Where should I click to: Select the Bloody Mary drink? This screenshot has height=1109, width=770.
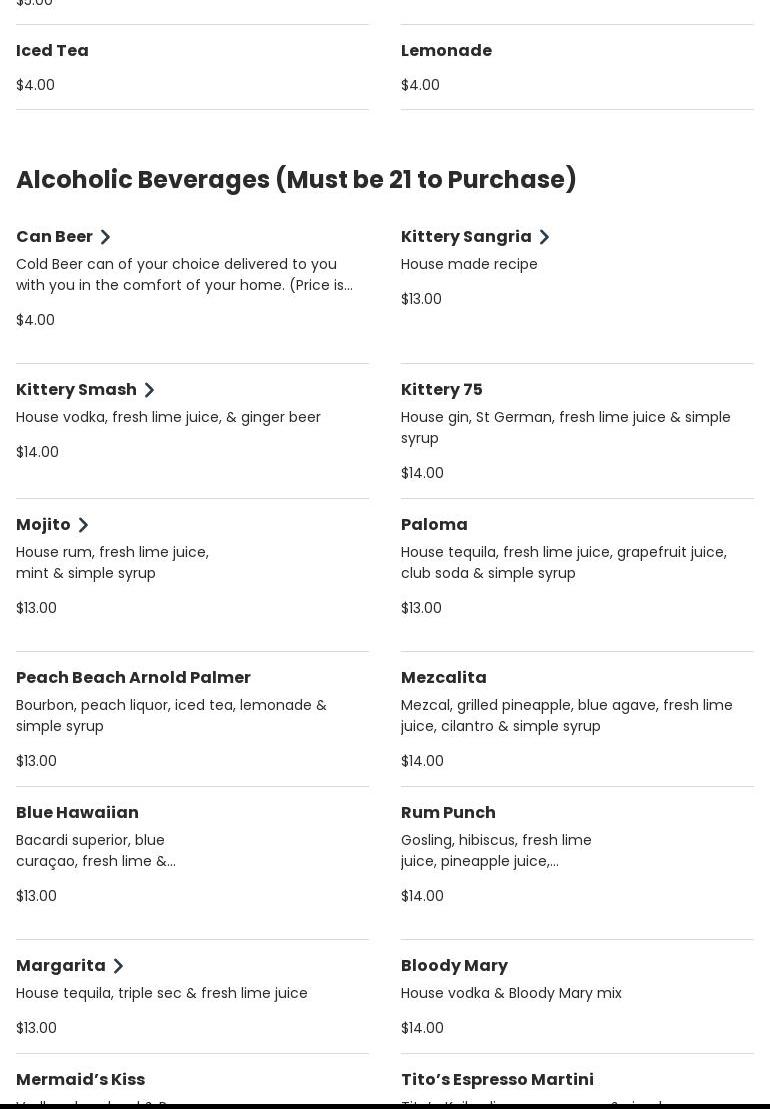577,997
